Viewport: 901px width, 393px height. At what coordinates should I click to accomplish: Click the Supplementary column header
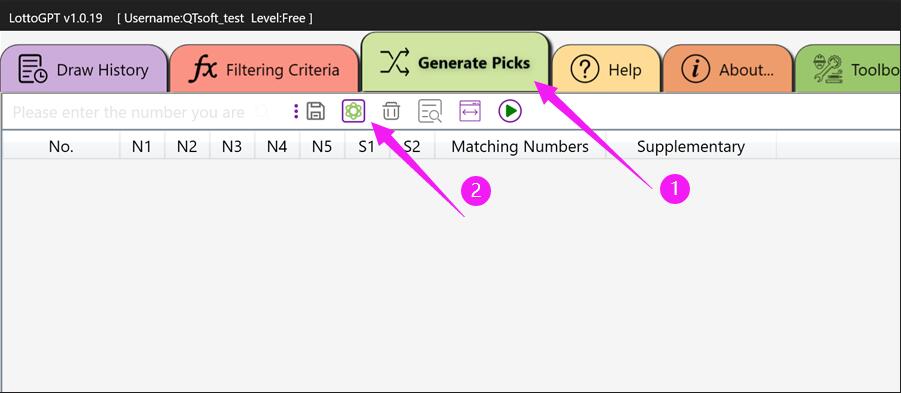(691, 147)
